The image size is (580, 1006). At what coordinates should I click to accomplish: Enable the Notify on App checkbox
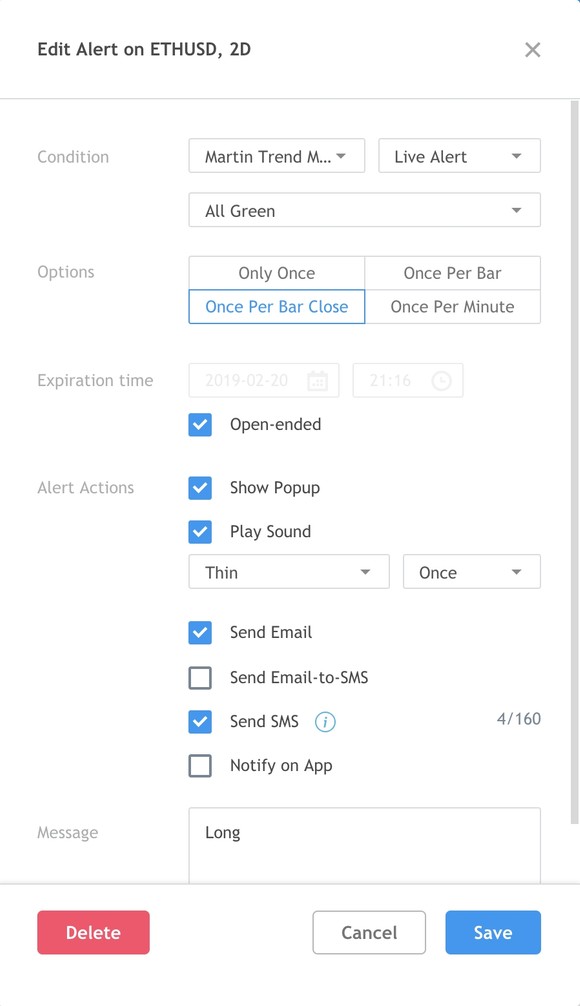point(200,765)
